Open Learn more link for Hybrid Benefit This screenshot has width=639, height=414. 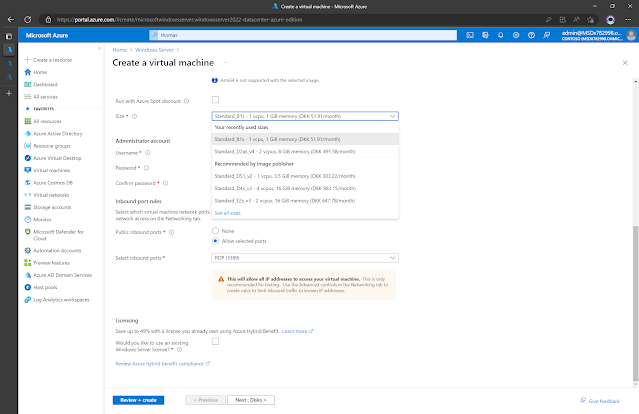pyautogui.click(x=297, y=331)
